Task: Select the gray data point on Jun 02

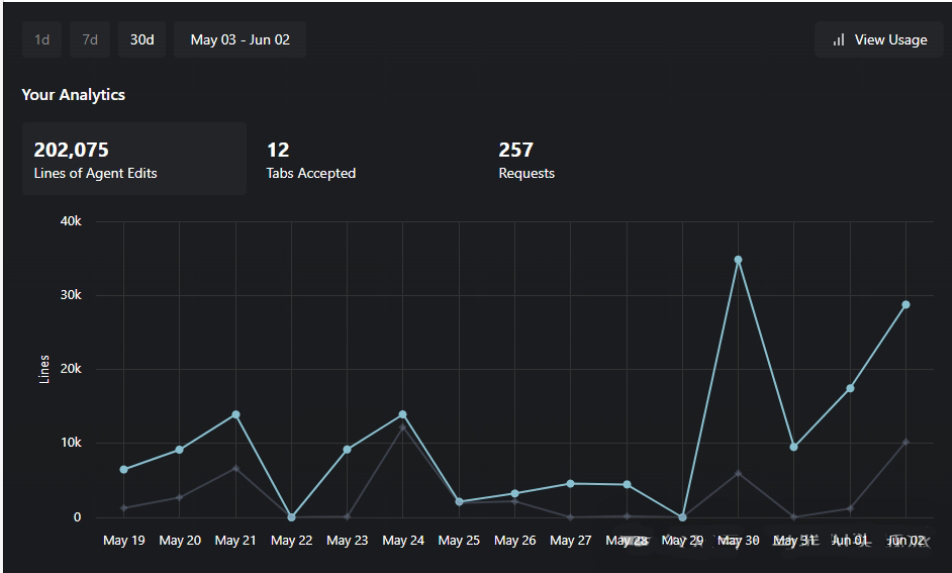Action: pos(906,441)
